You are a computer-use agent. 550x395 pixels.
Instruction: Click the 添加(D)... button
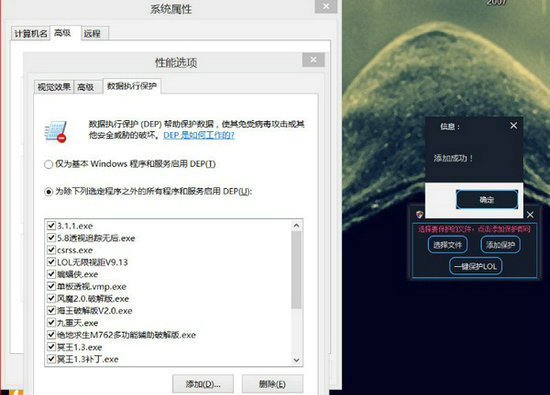pyautogui.click(x=203, y=384)
